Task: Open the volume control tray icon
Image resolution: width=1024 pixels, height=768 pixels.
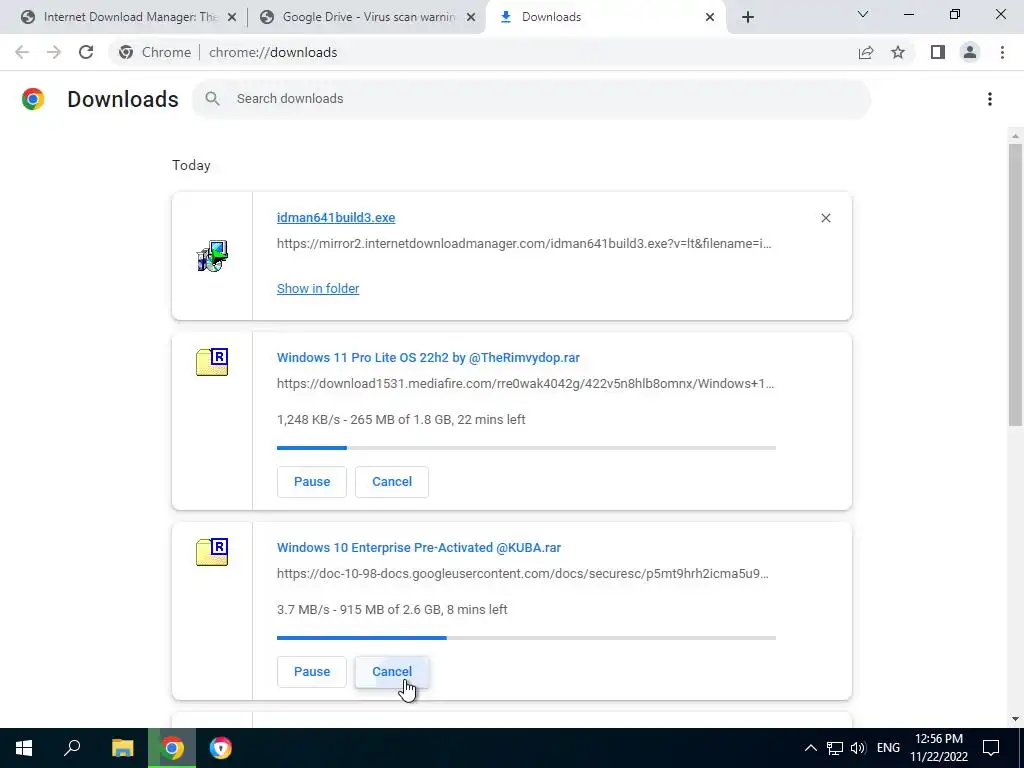Action: (858, 748)
